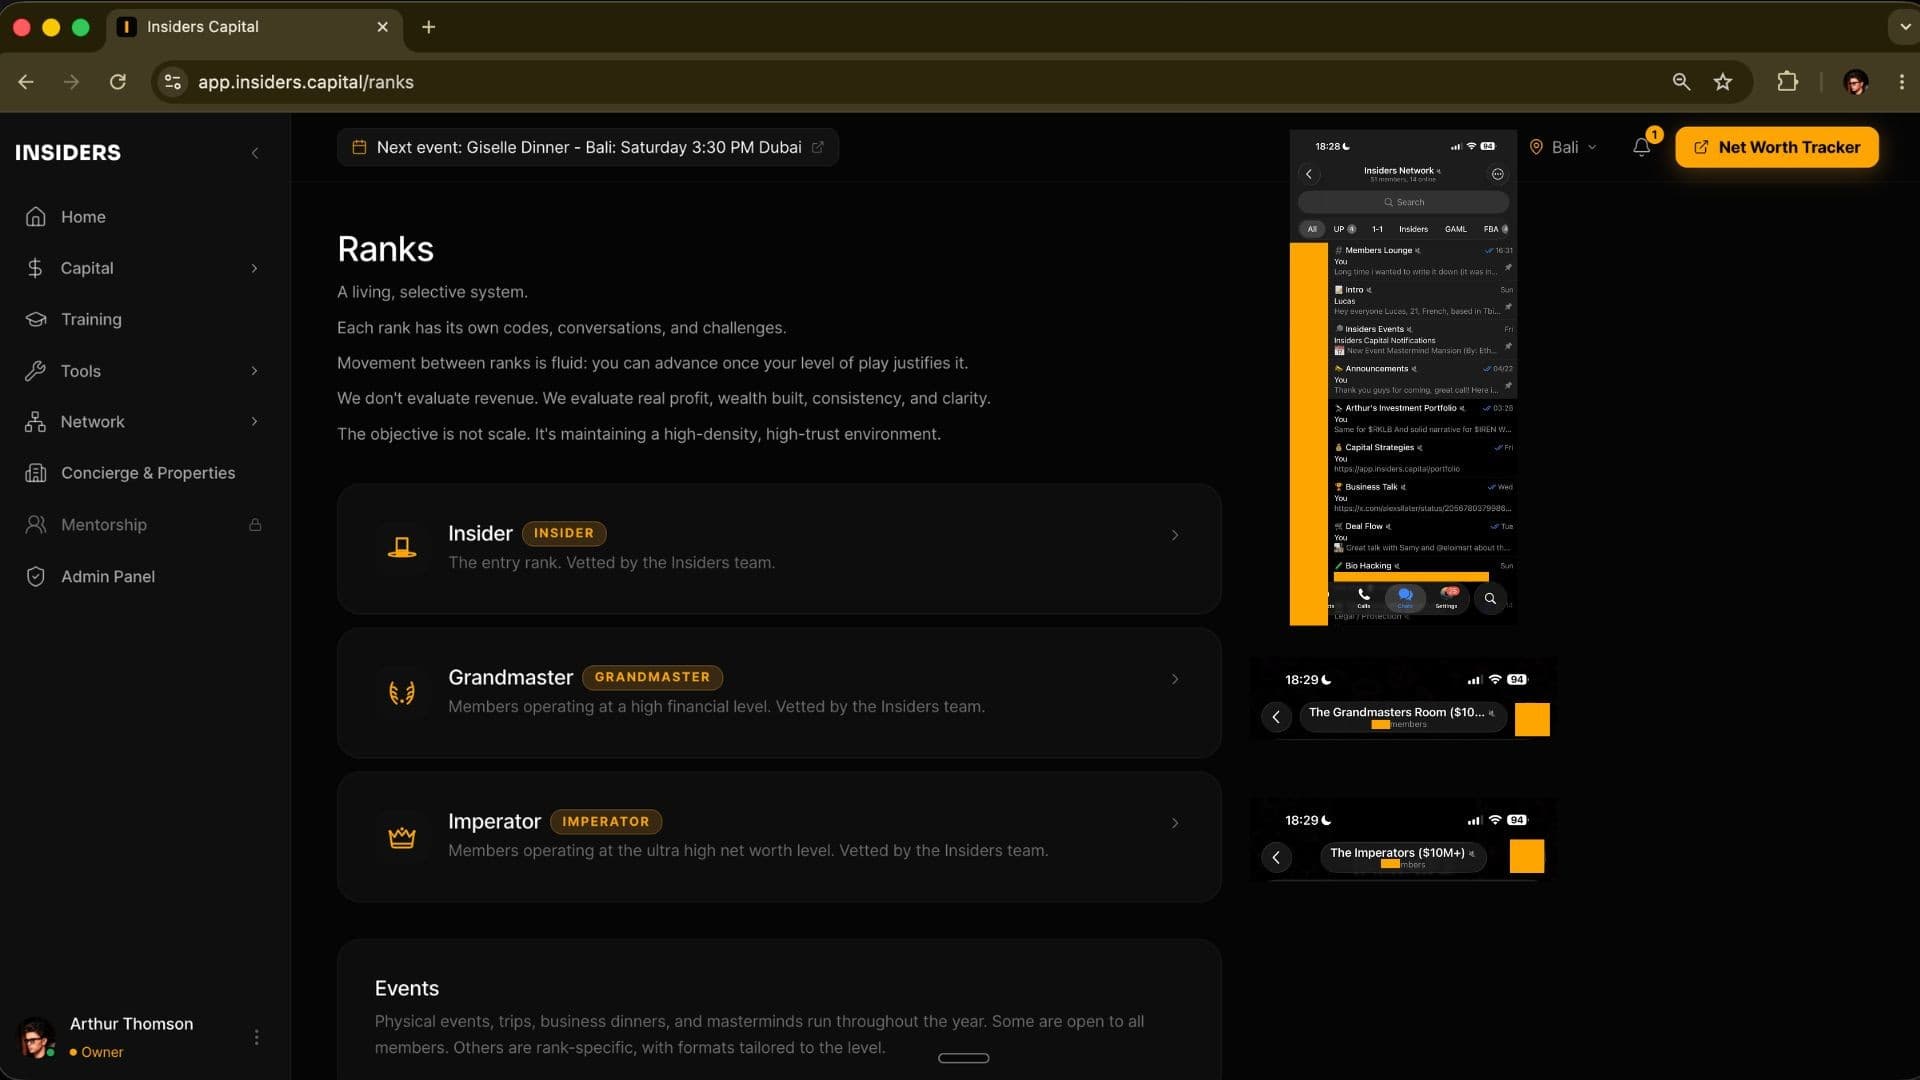Click the dollar Capital icon
The image size is (1920, 1080).
click(x=35, y=268)
